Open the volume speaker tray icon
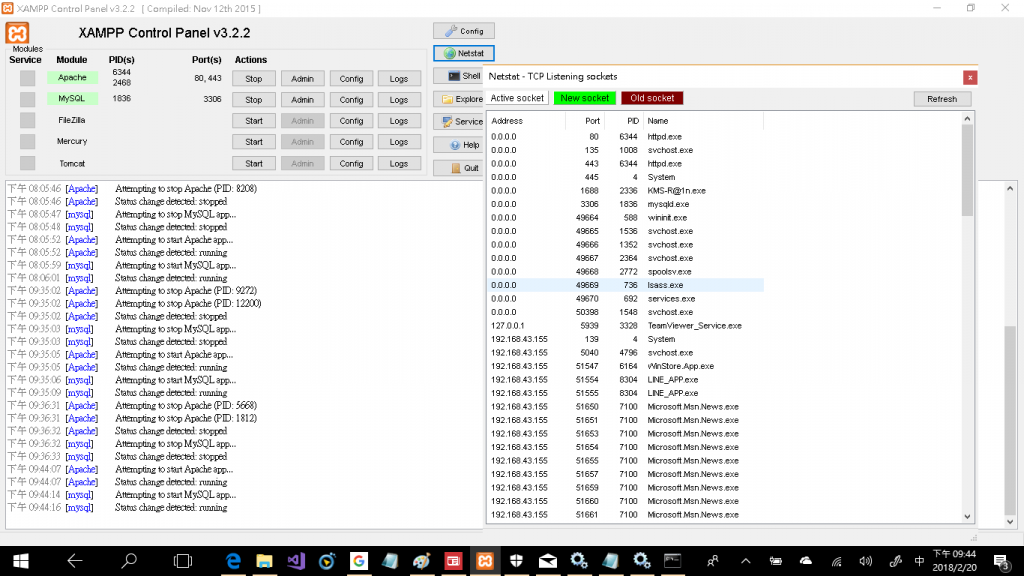The width and height of the screenshot is (1024, 576). click(x=865, y=561)
